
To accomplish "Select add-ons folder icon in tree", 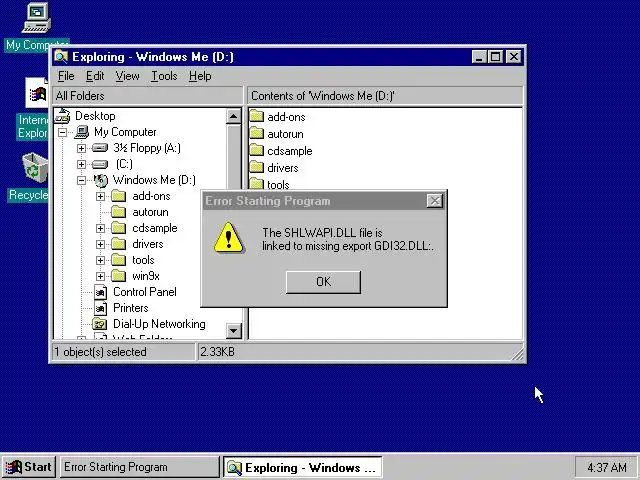I will (118, 196).
